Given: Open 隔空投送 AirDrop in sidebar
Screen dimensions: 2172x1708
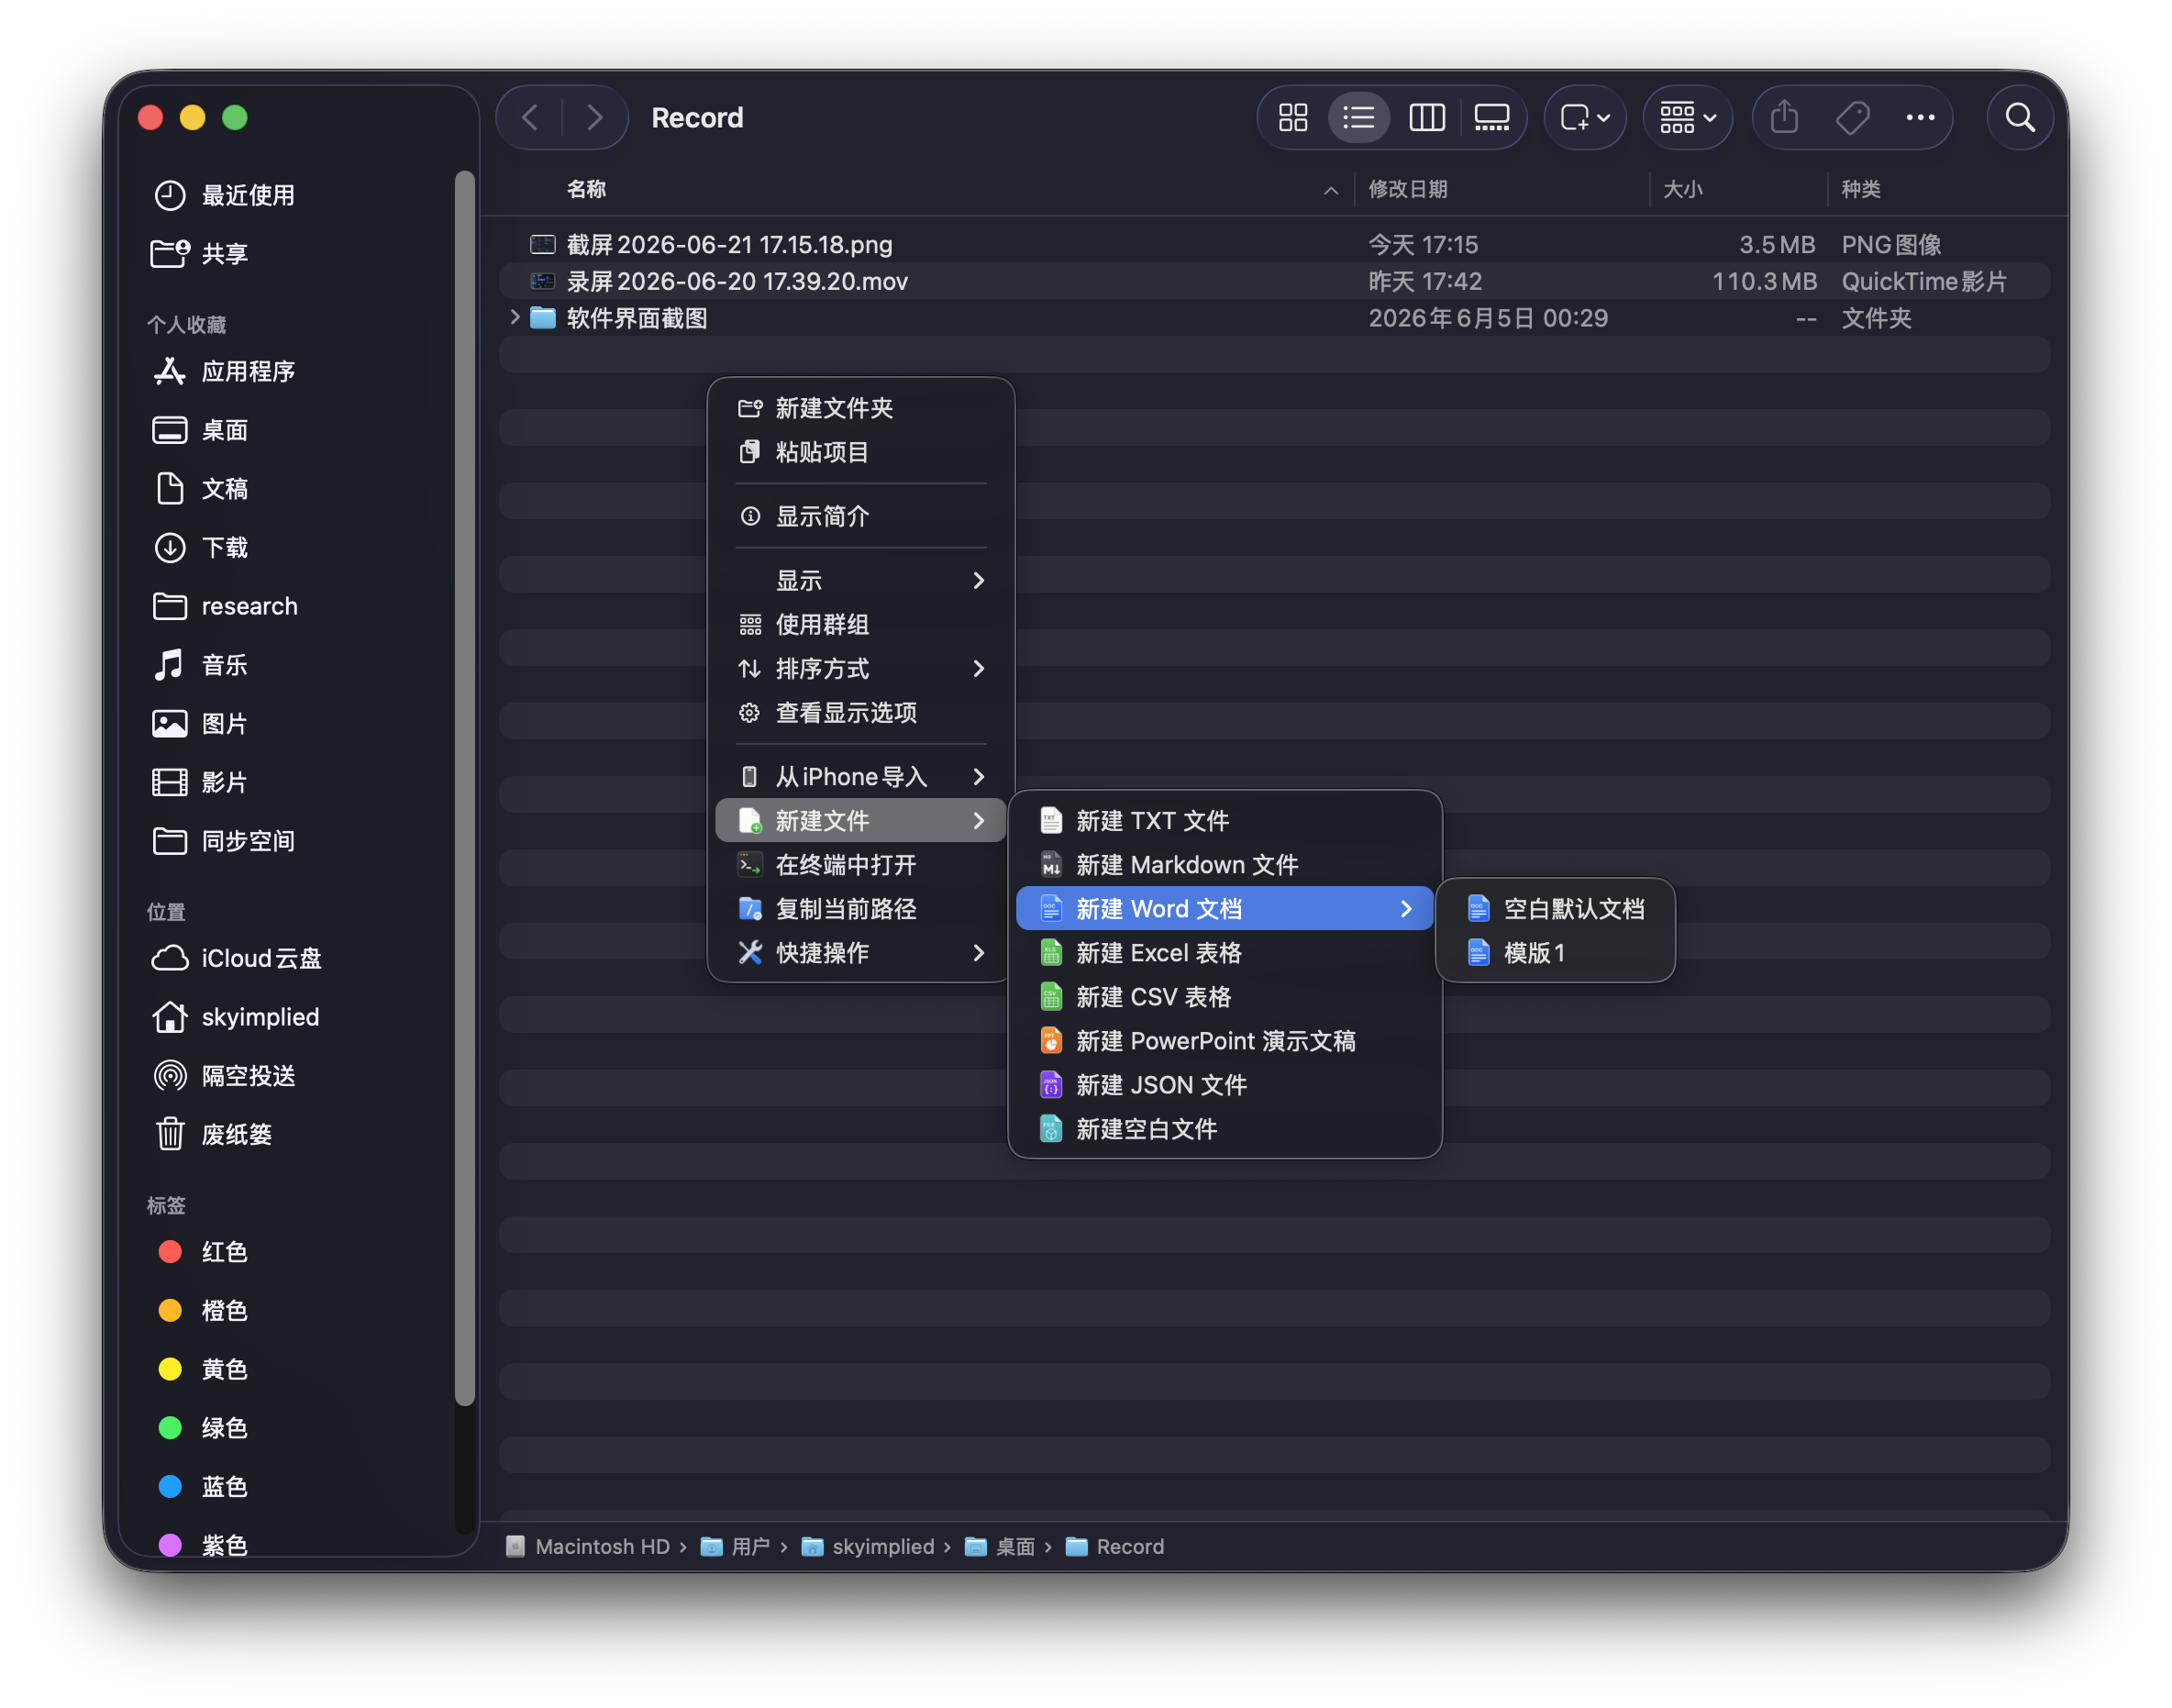Looking at the screenshot, I should 224,1076.
